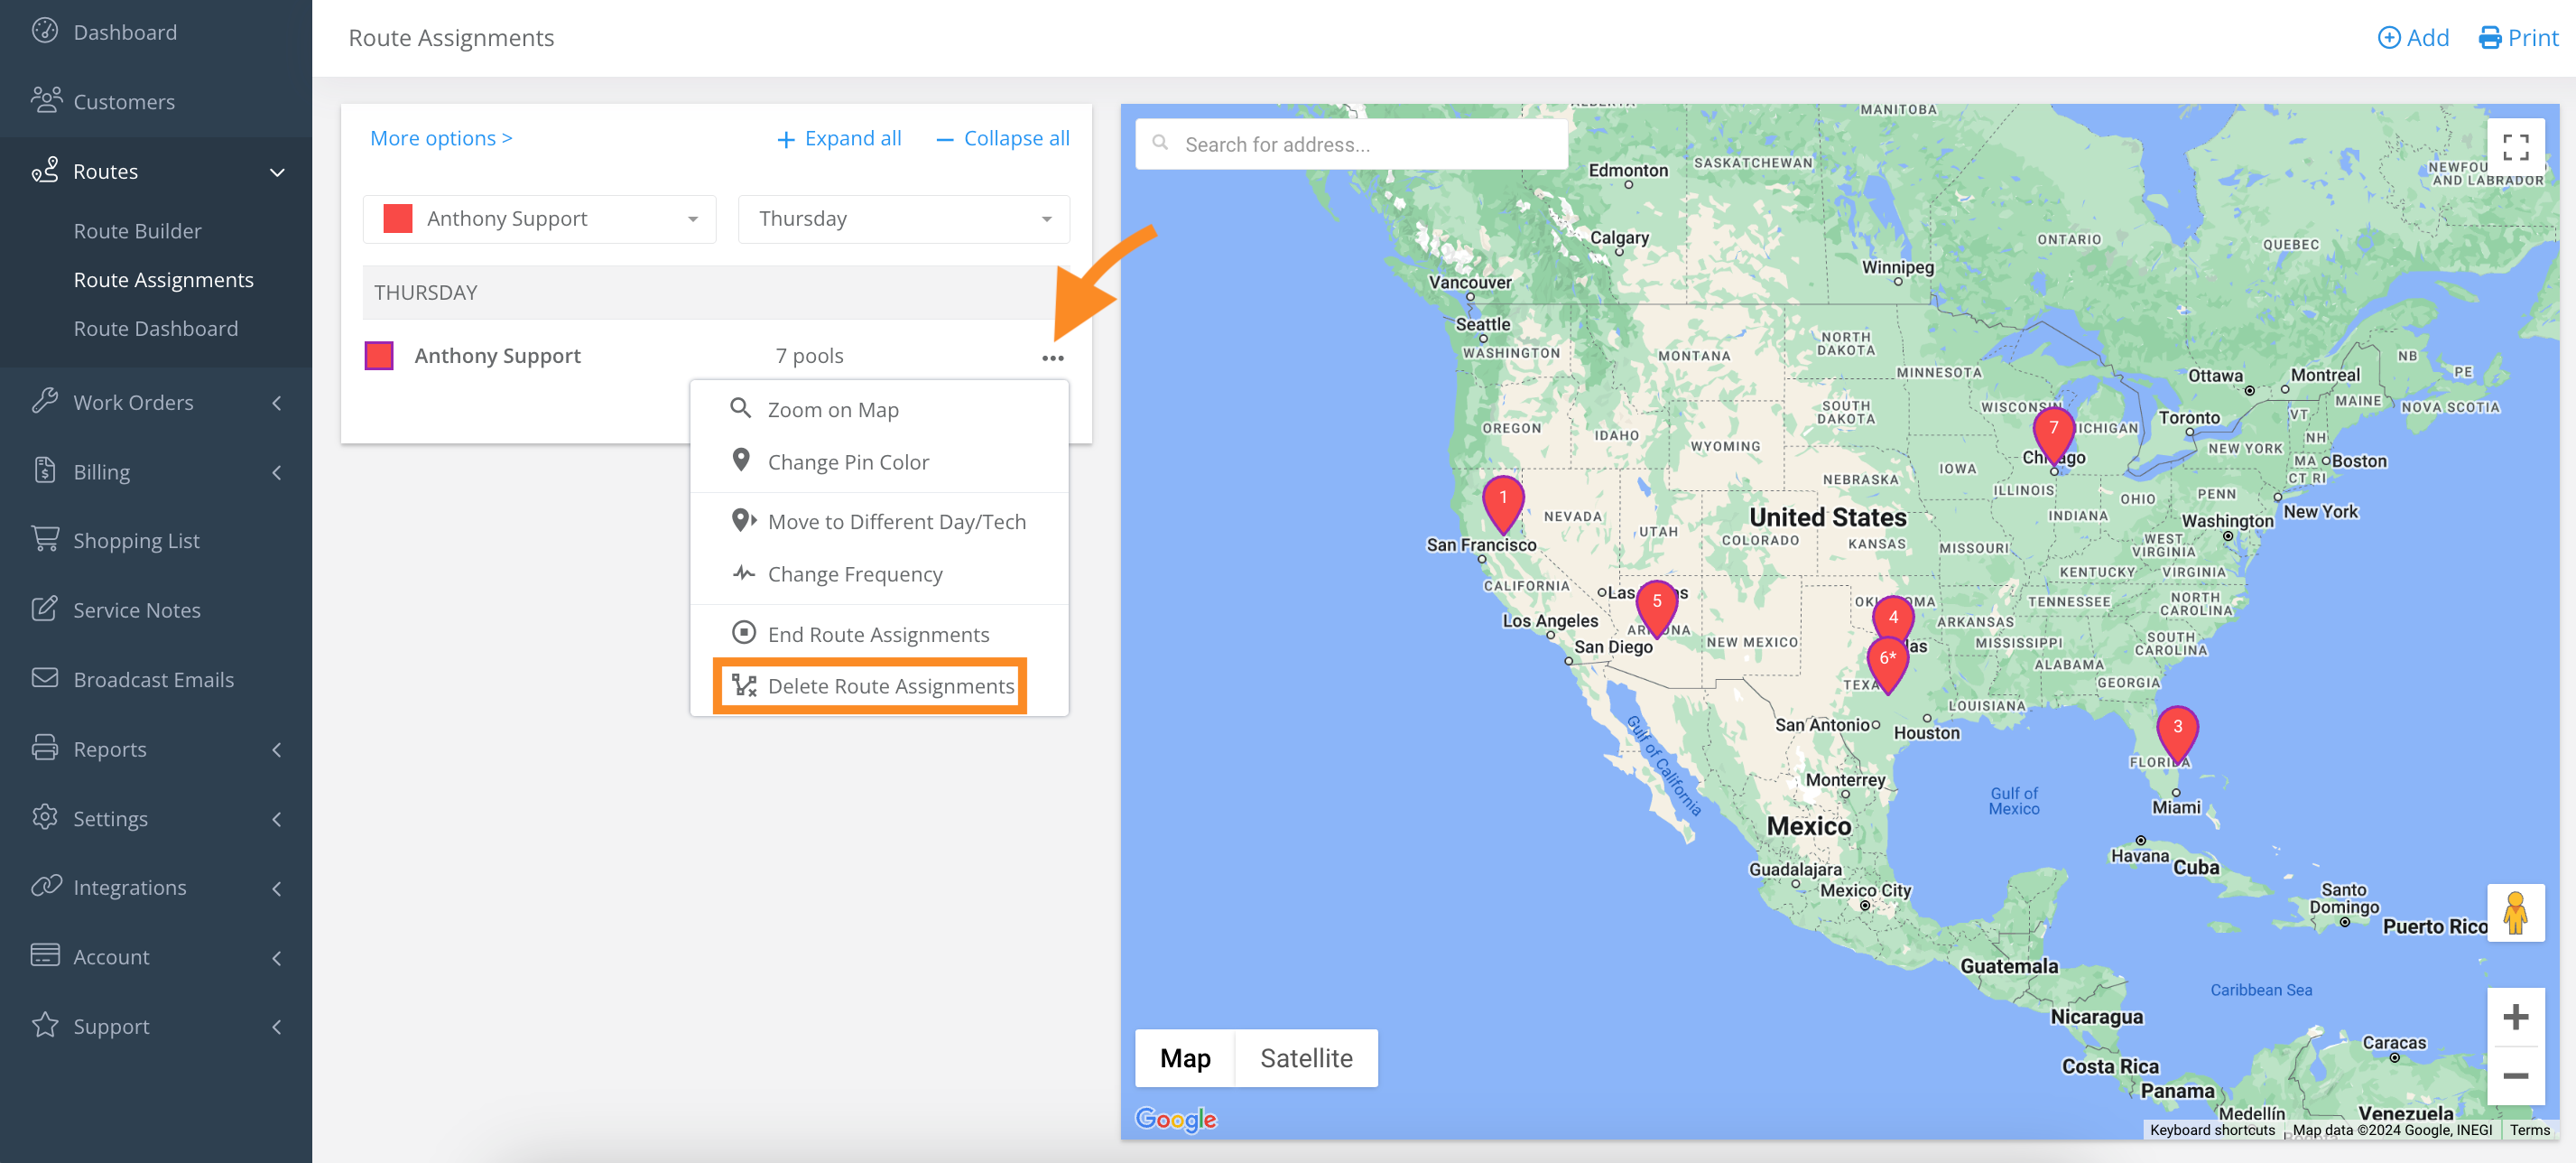This screenshot has width=2576, height=1163.
Task: Click the Street View pegman icon
Action: [2515, 913]
